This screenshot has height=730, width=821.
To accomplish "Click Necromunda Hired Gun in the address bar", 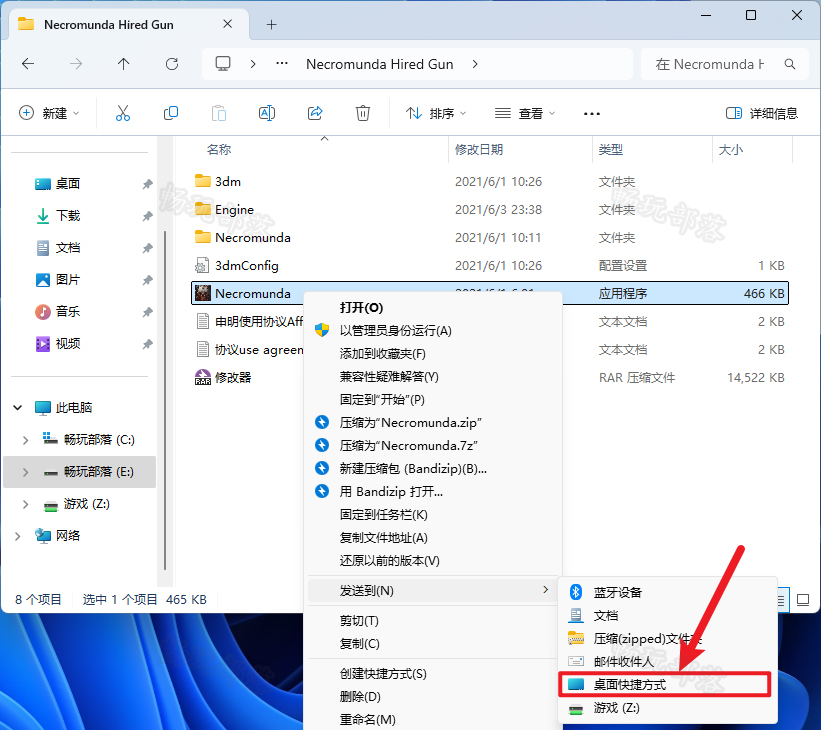I will 380,64.
